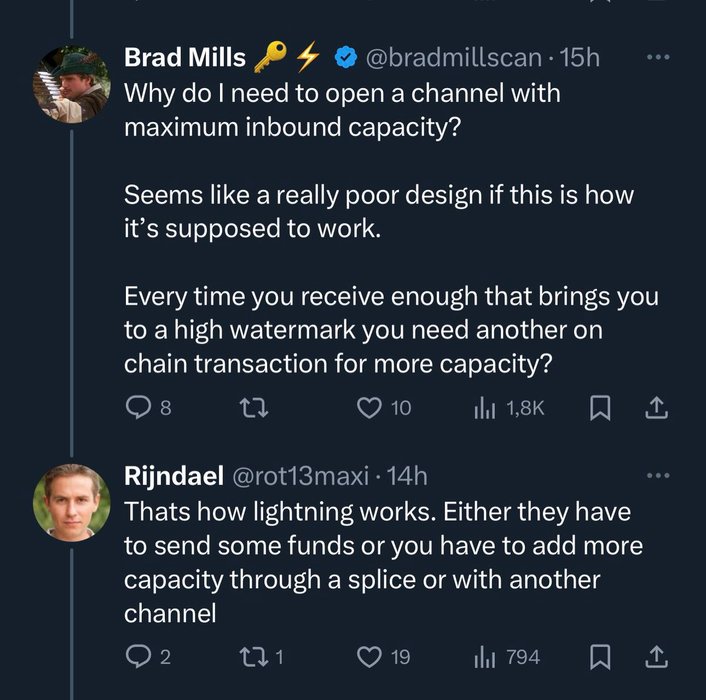Image resolution: width=706 pixels, height=700 pixels.
Task: Share Brad Mills' tweet
Action: (657, 408)
